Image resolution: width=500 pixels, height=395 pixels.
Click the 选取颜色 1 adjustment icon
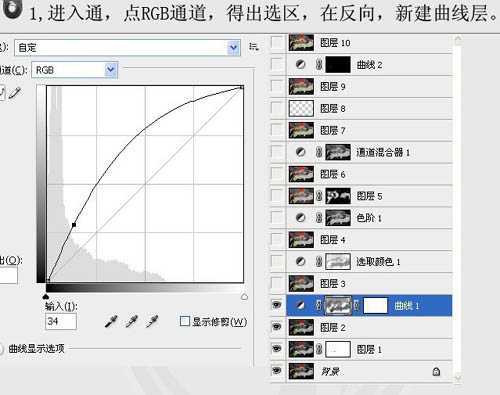tap(300, 262)
